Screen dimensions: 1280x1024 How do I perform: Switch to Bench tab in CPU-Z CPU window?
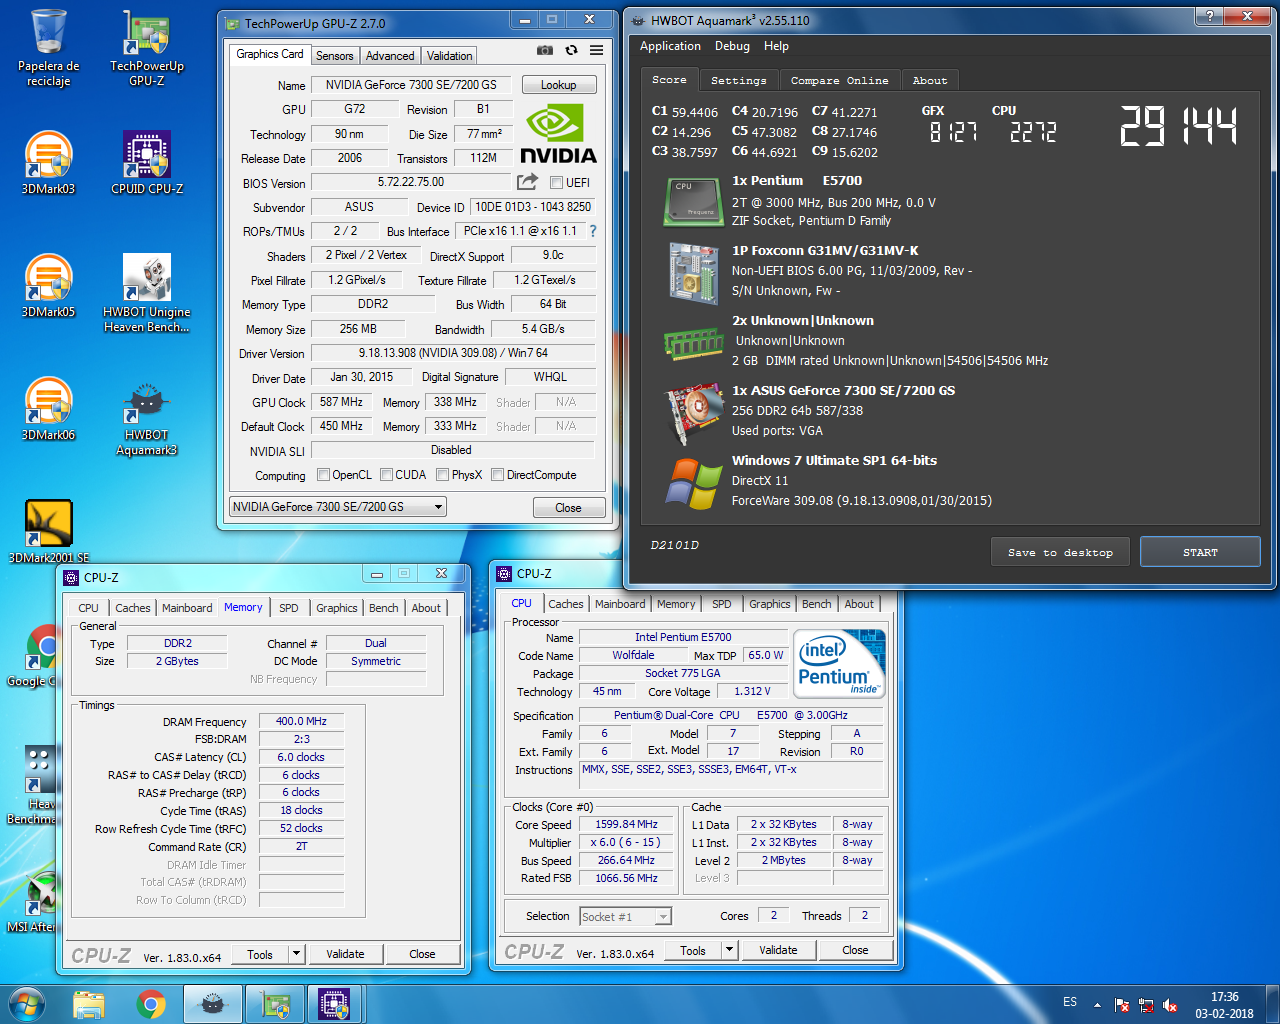click(816, 604)
